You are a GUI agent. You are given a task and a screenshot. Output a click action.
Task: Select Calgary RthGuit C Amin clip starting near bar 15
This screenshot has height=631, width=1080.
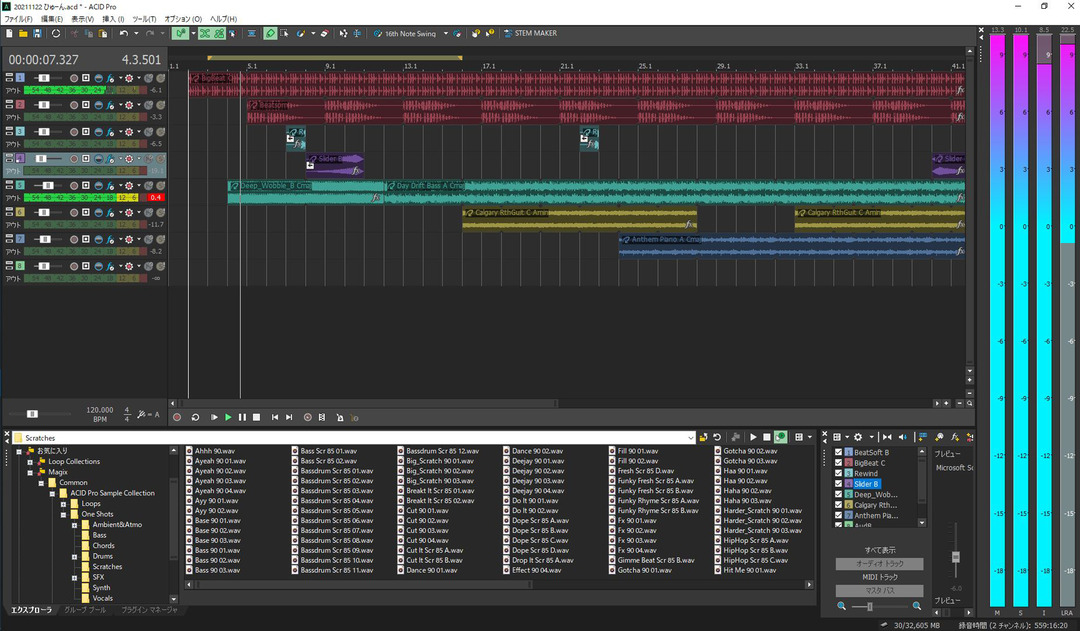click(x=579, y=219)
